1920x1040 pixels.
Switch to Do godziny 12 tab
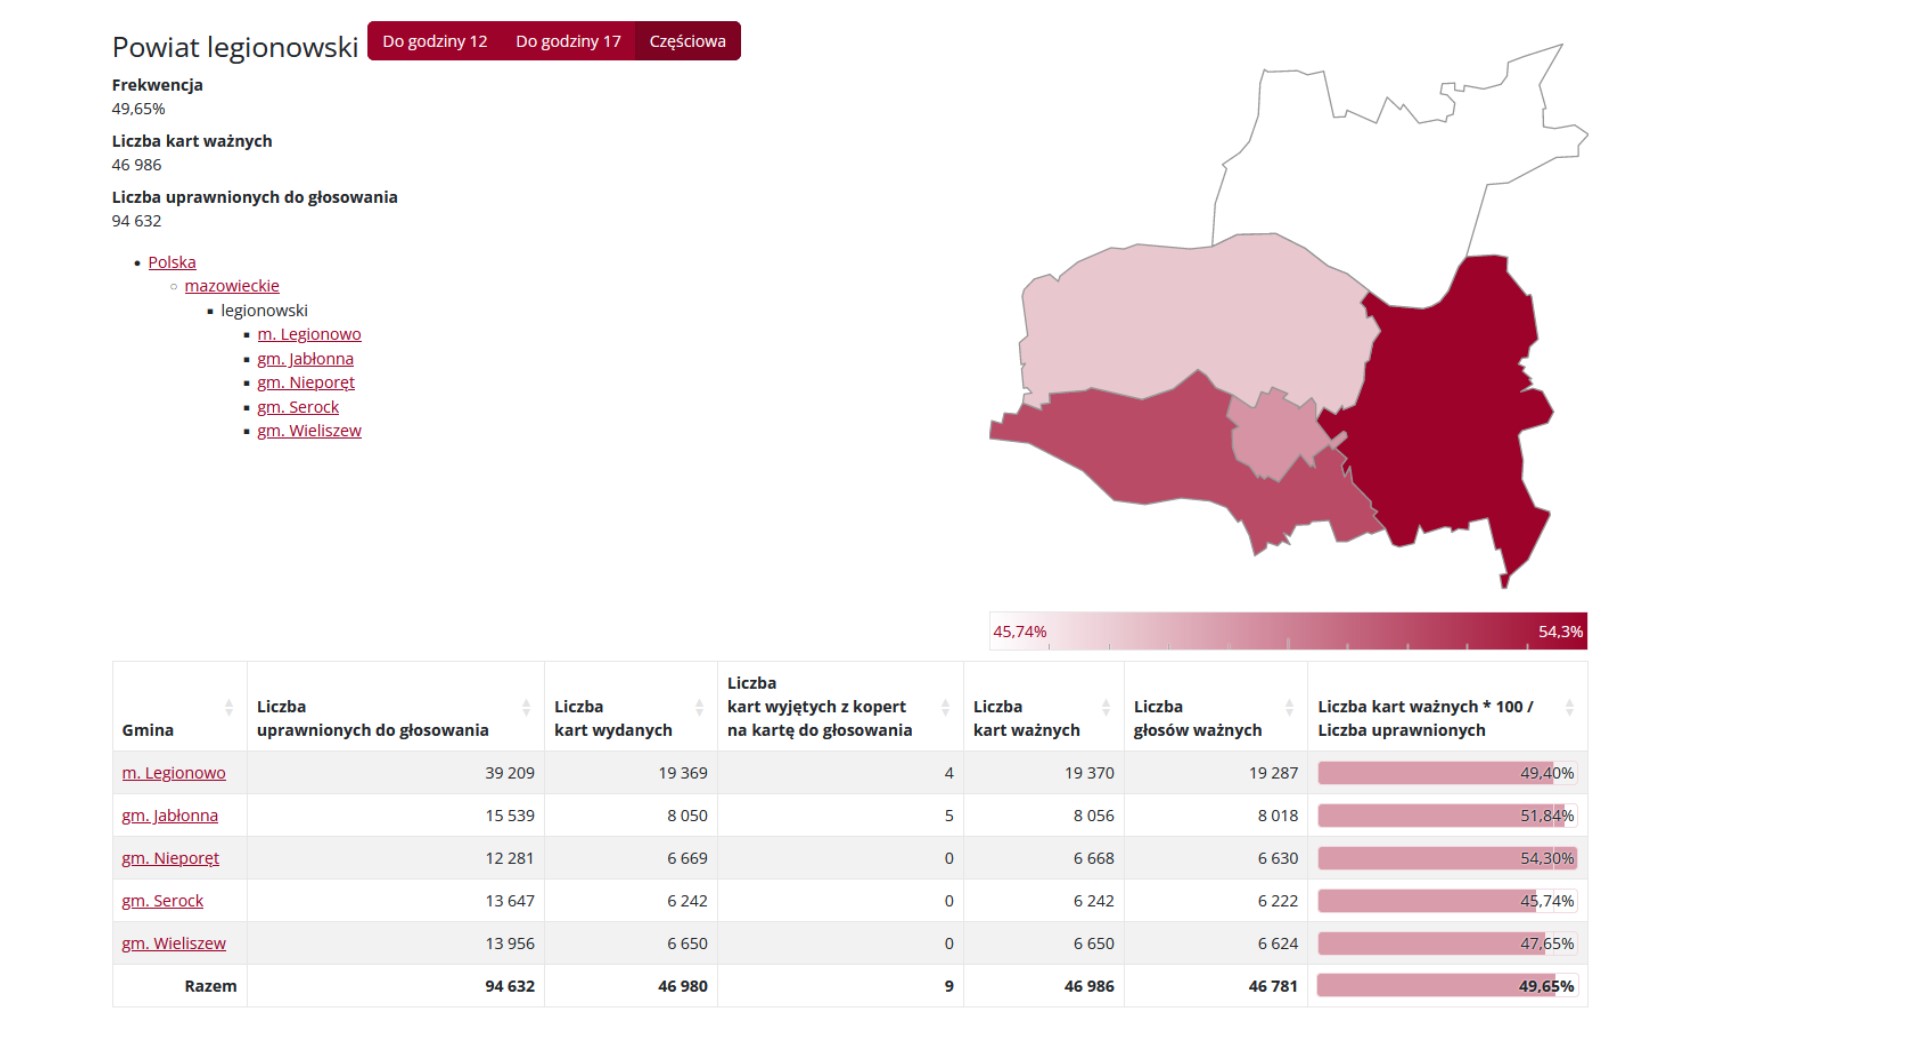pos(434,41)
